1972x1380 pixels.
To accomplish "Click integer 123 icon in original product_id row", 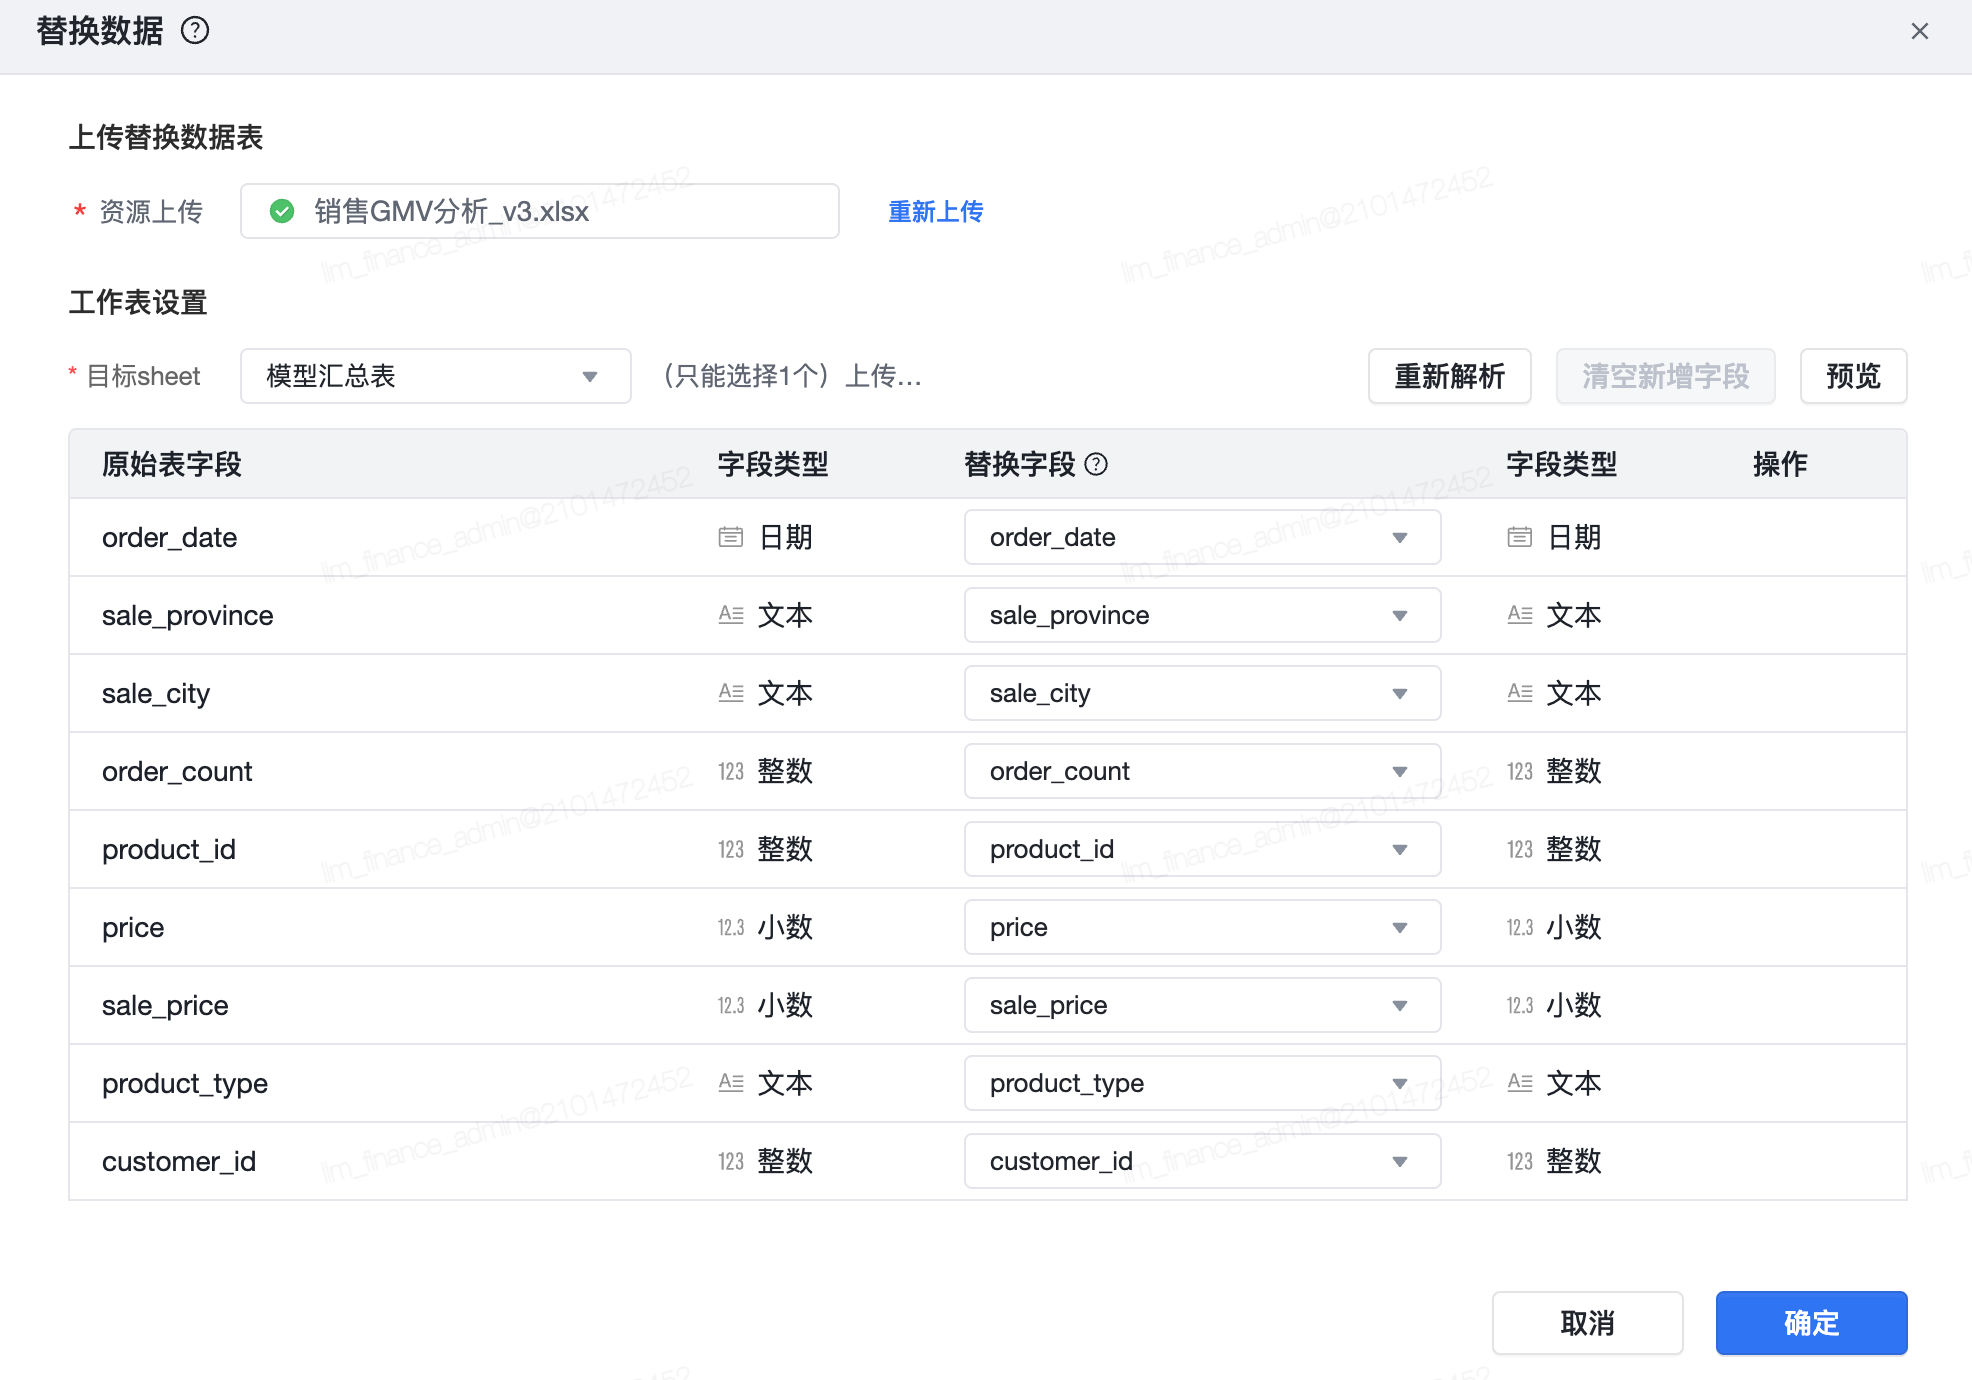I will [x=731, y=849].
